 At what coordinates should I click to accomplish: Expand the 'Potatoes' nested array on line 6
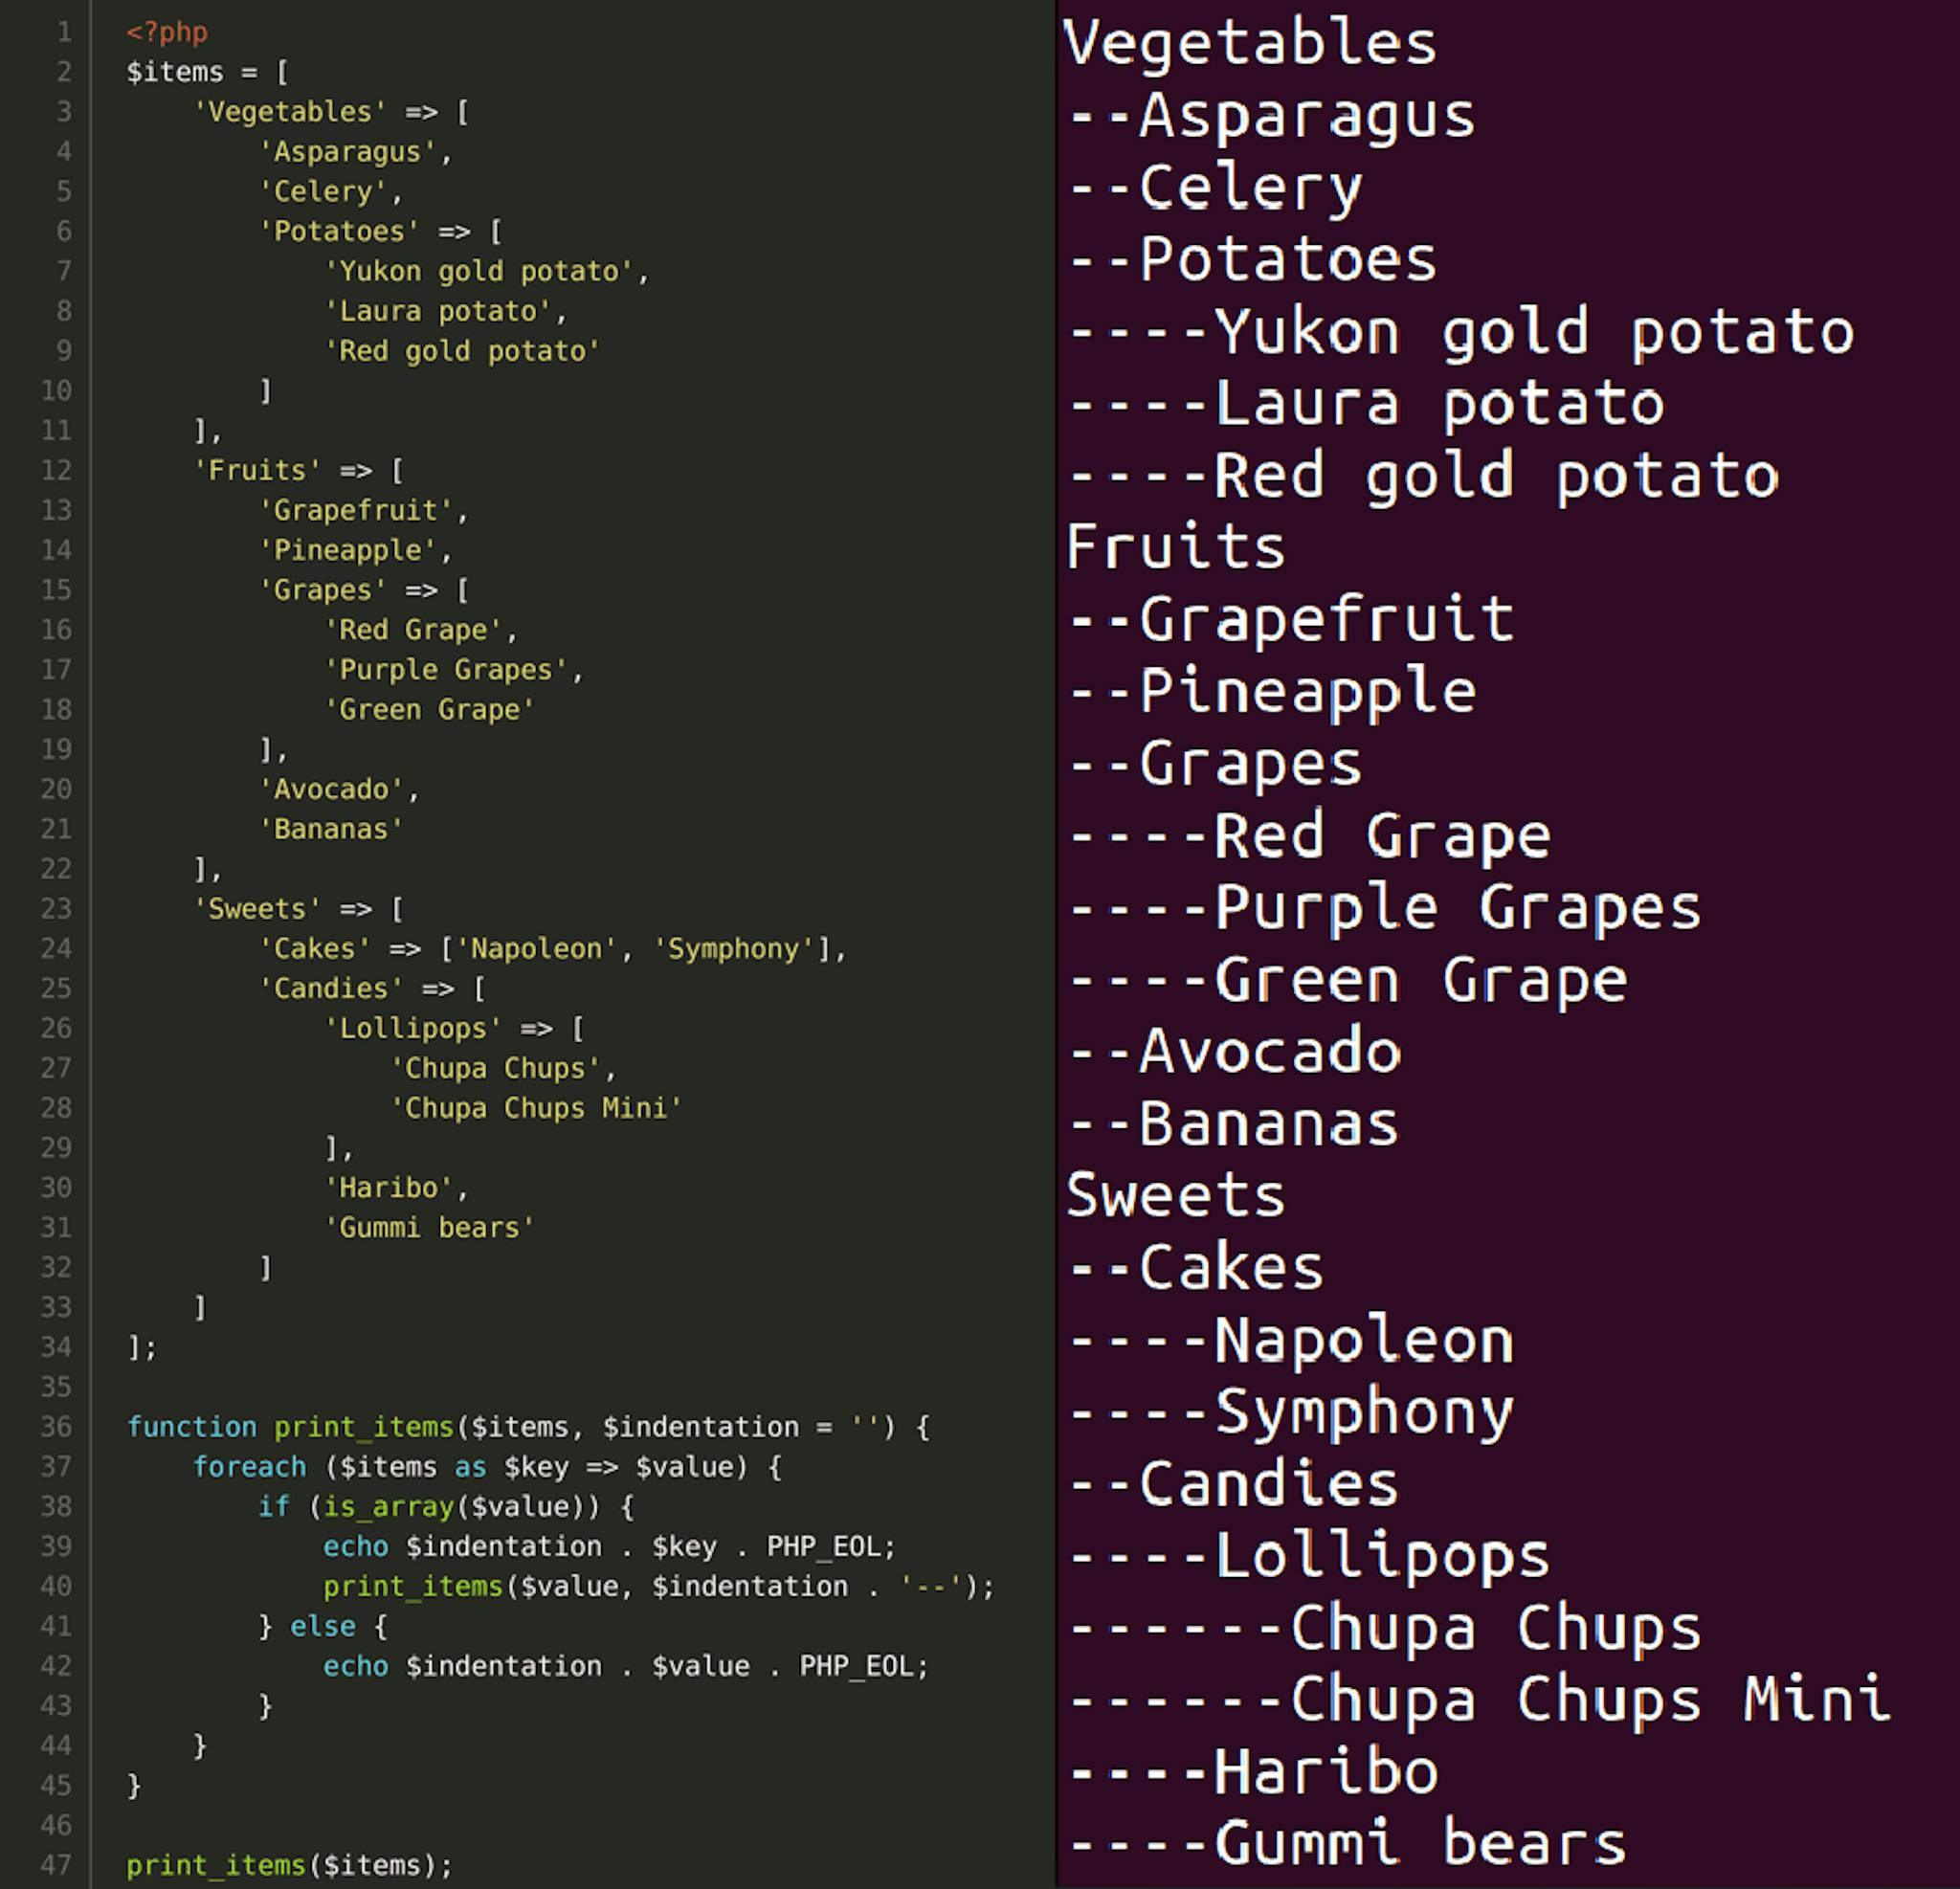tap(98, 229)
